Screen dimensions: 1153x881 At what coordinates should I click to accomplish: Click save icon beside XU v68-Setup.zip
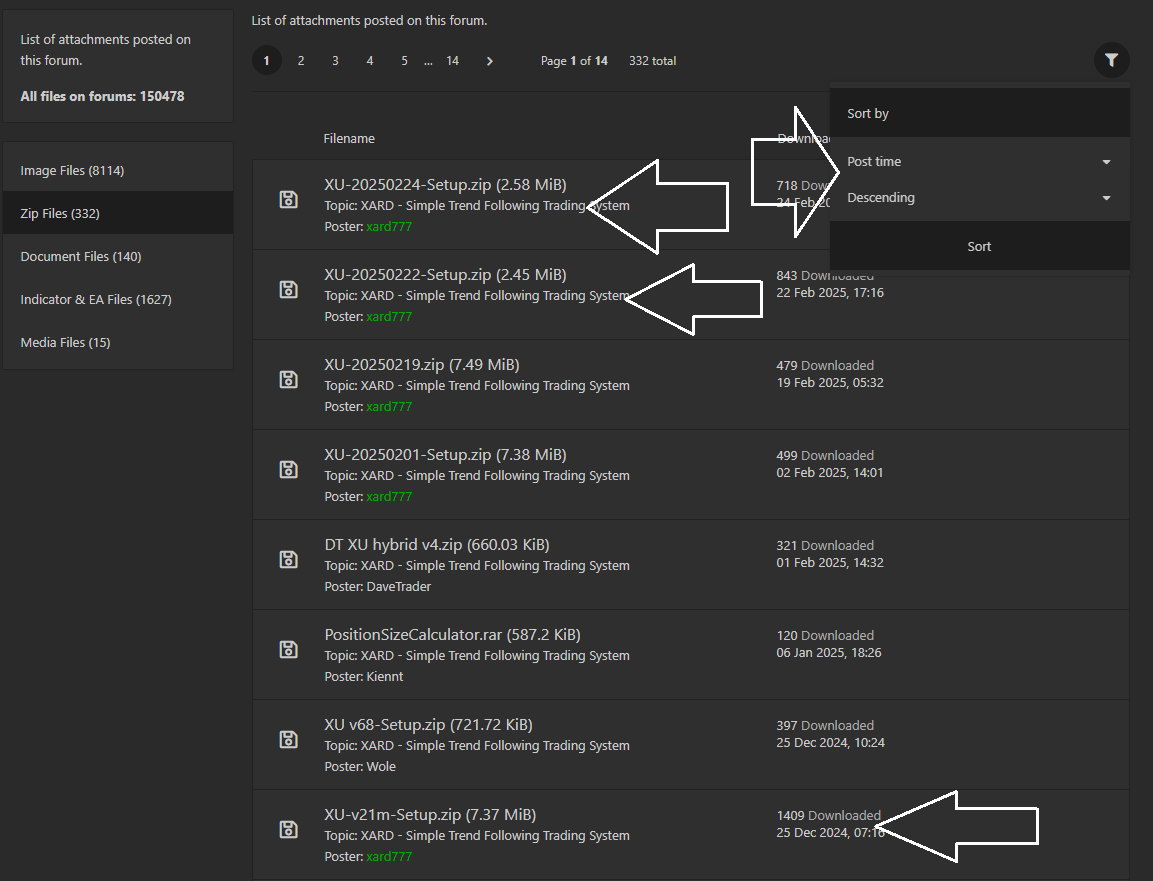tap(288, 739)
